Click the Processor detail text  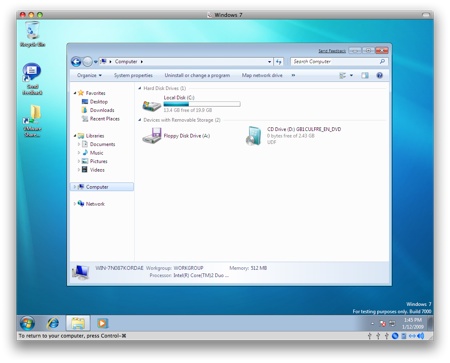pos(189,275)
